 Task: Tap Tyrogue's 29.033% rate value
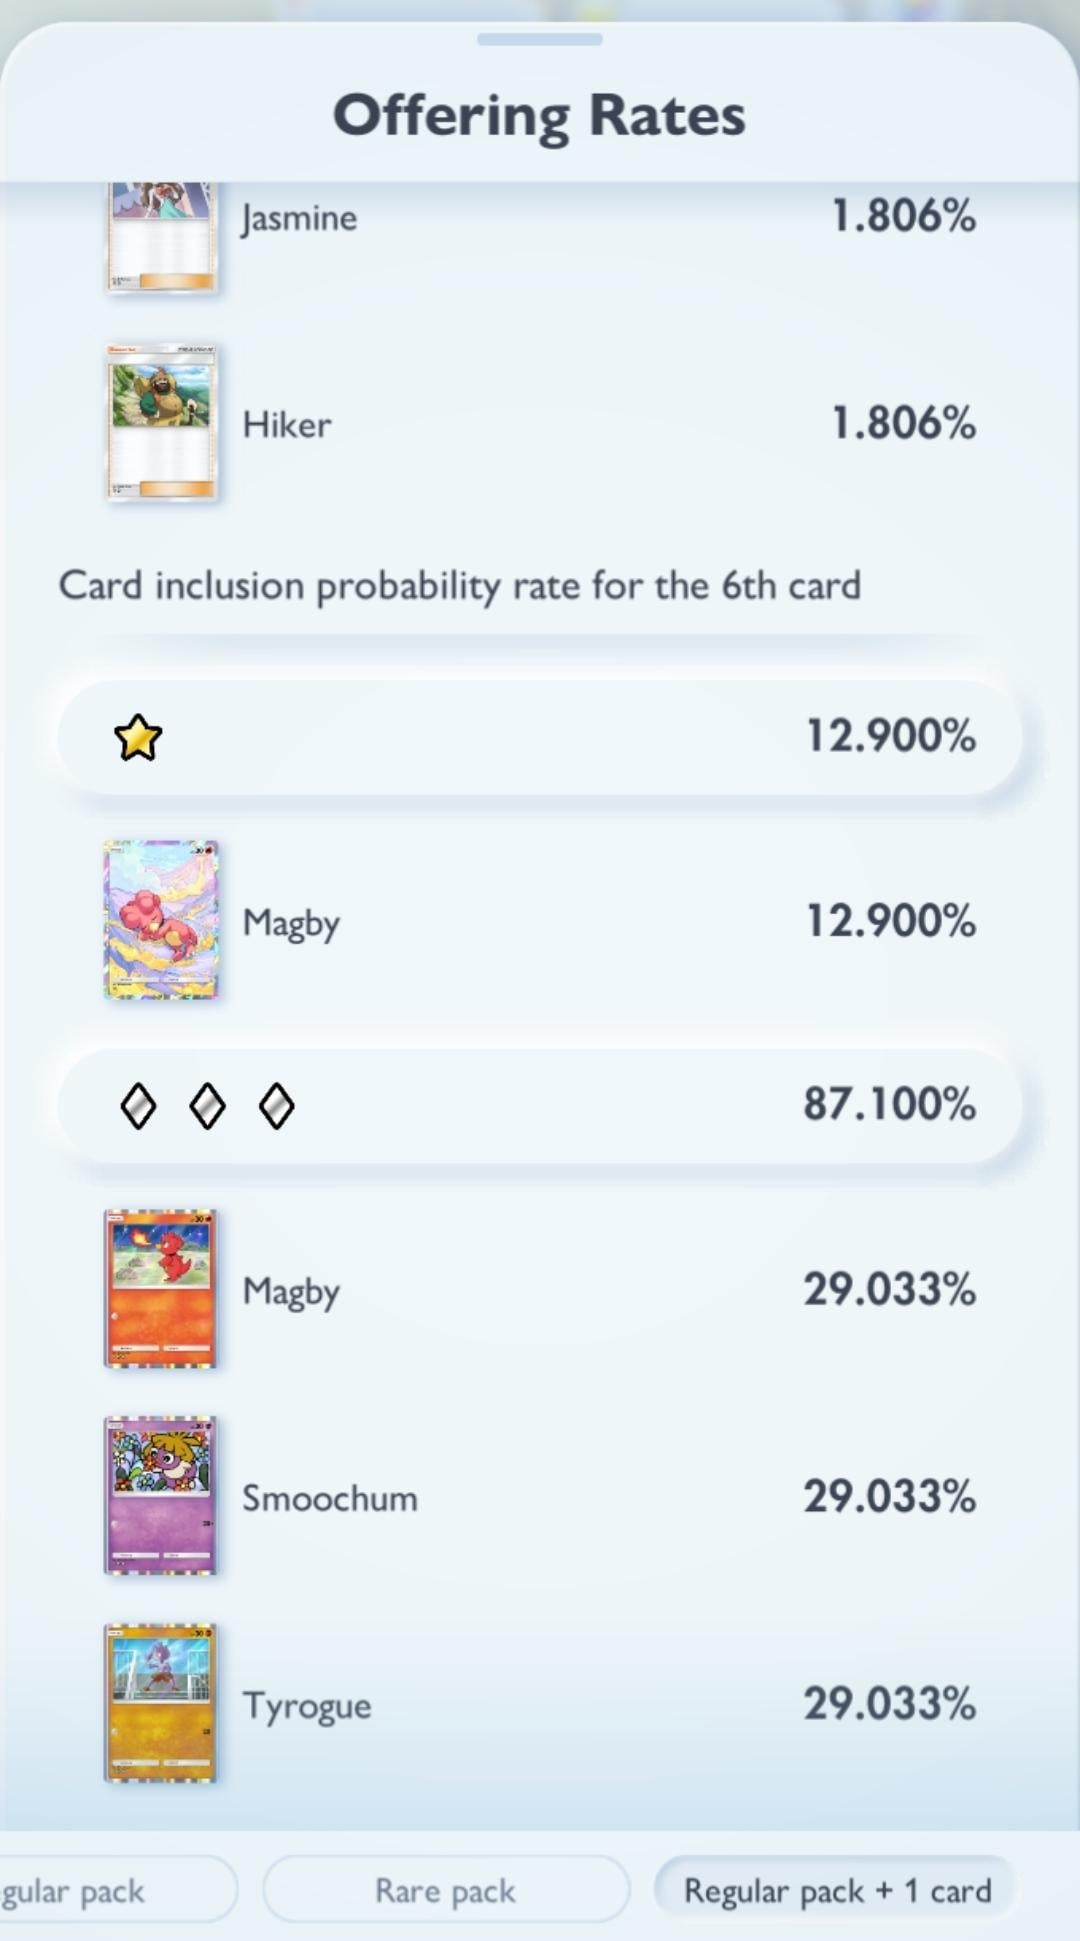click(889, 1704)
